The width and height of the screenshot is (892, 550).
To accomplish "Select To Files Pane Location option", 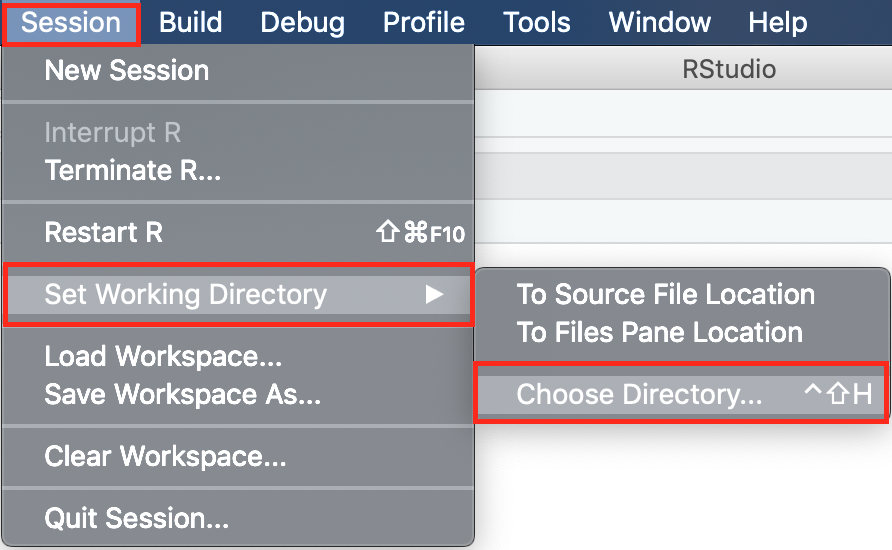I will 659,333.
